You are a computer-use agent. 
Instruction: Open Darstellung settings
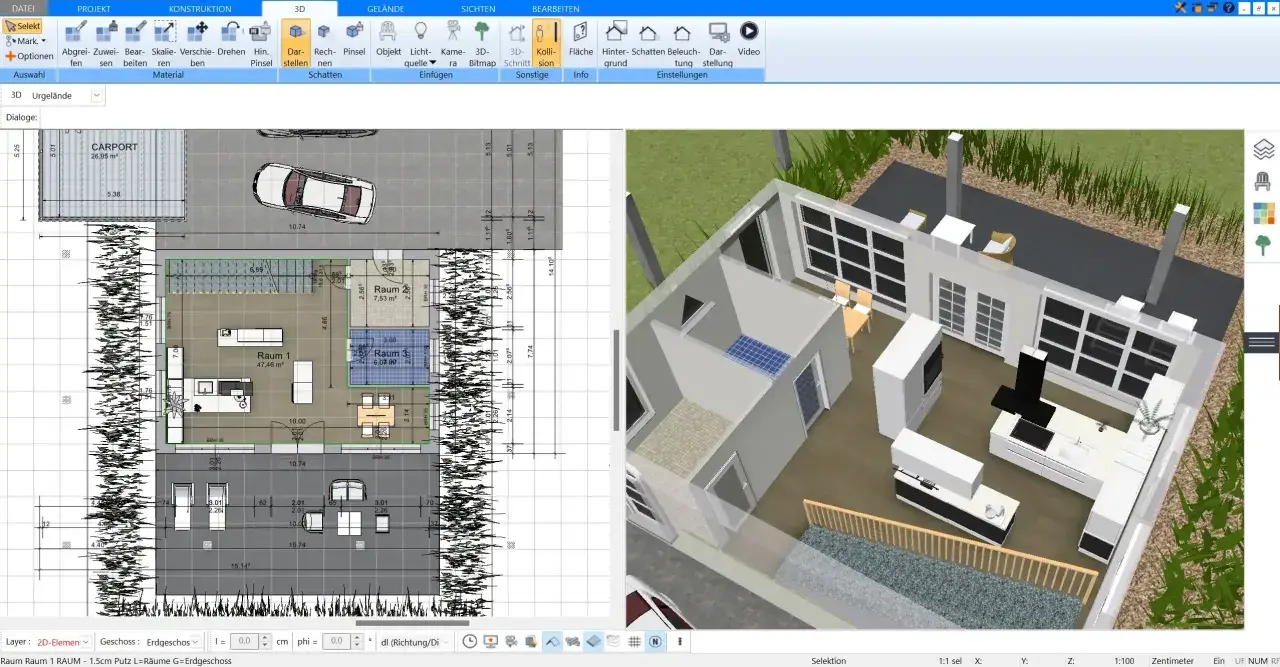718,43
